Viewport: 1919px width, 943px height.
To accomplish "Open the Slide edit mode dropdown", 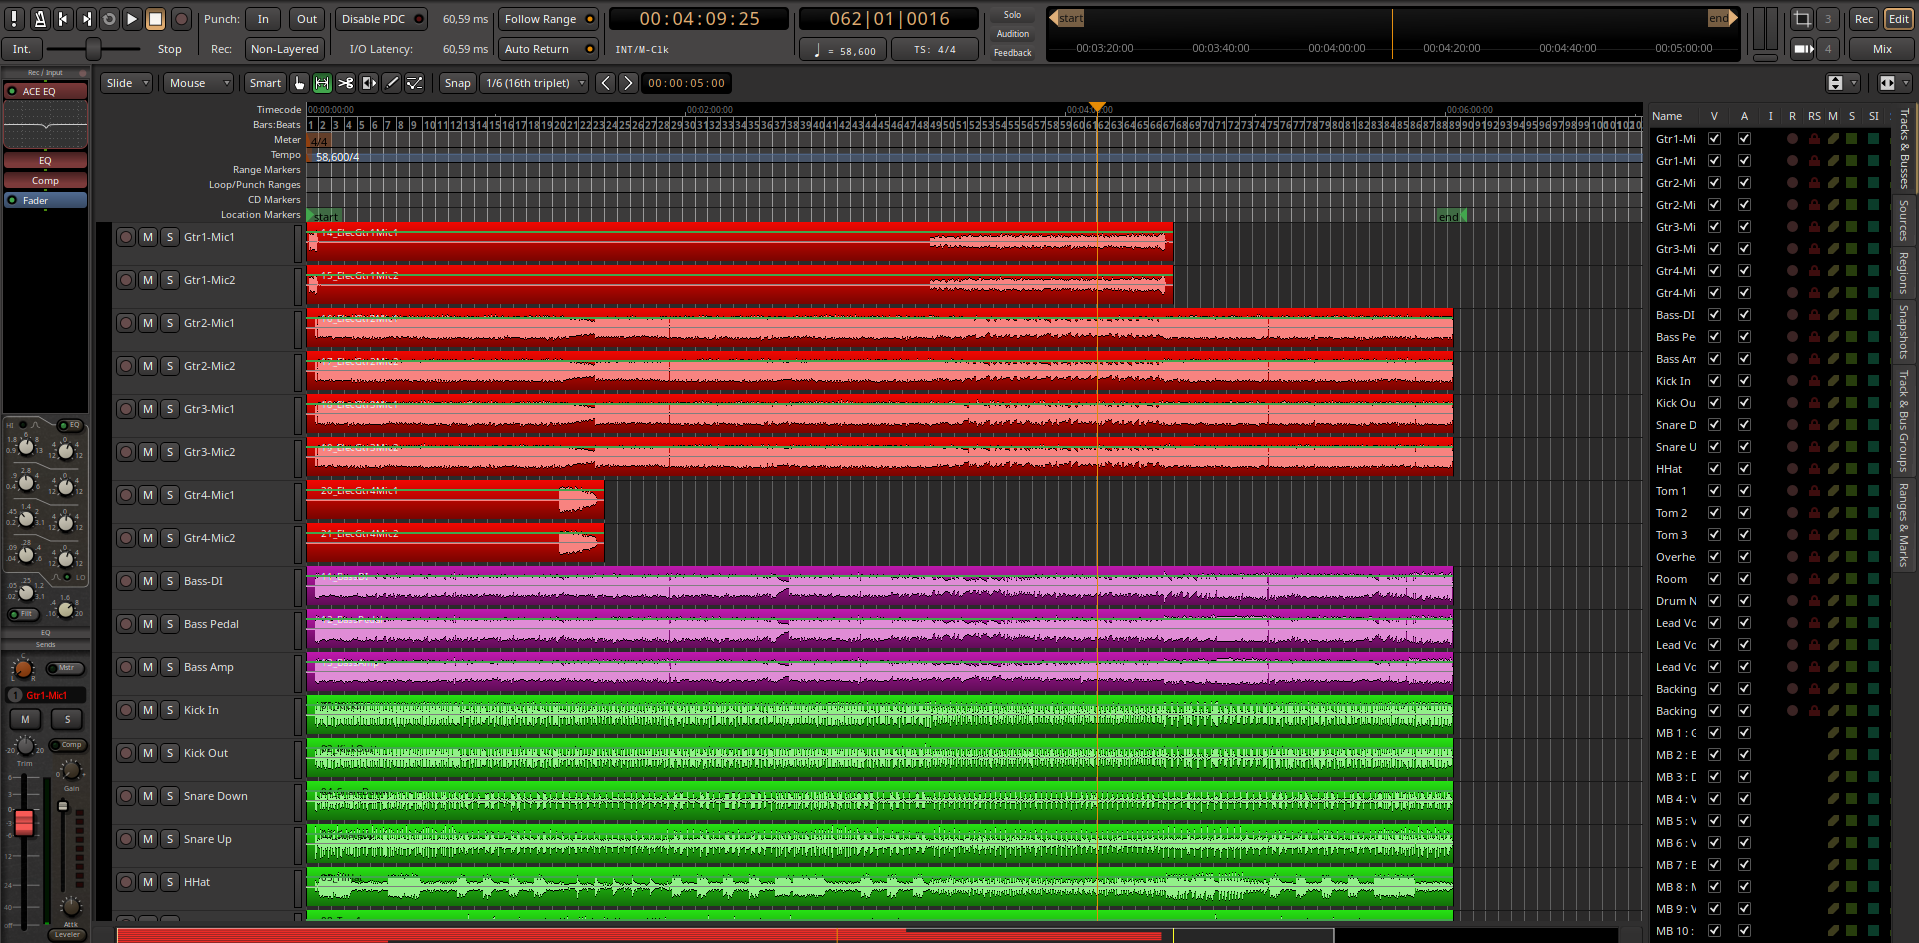I will [x=127, y=83].
